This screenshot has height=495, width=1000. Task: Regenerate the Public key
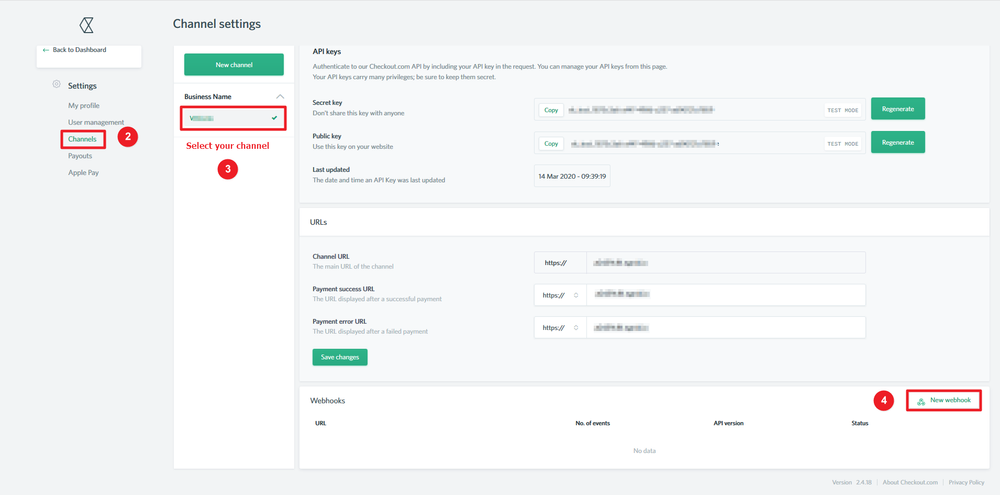click(898, 142)
